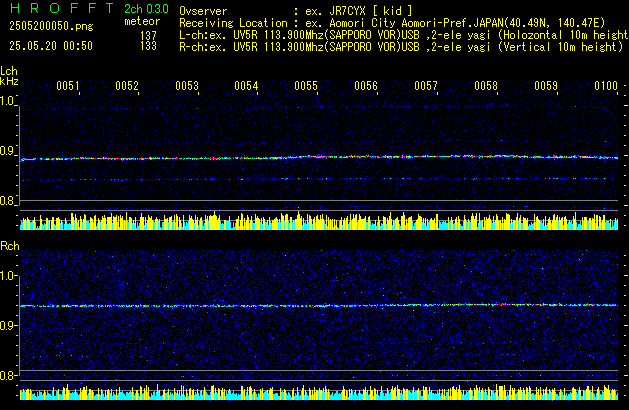Click the meteor count 137

[x=148, y=36]
